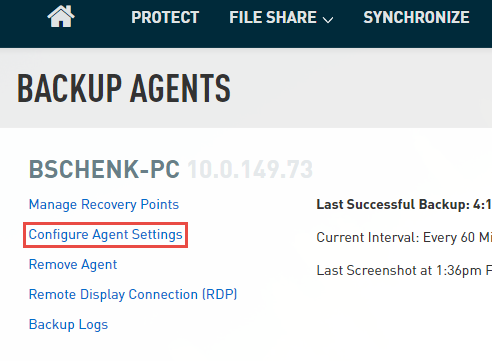Screen dimensions: 492x361
Task: Click the BACKUP AGENTS page heading
Action: pyautogui.click(x=124, y=88)
